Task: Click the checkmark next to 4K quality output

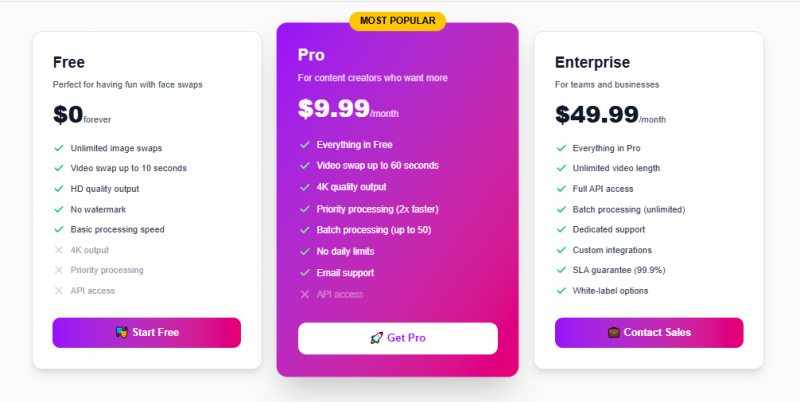Action: (304, 187)
